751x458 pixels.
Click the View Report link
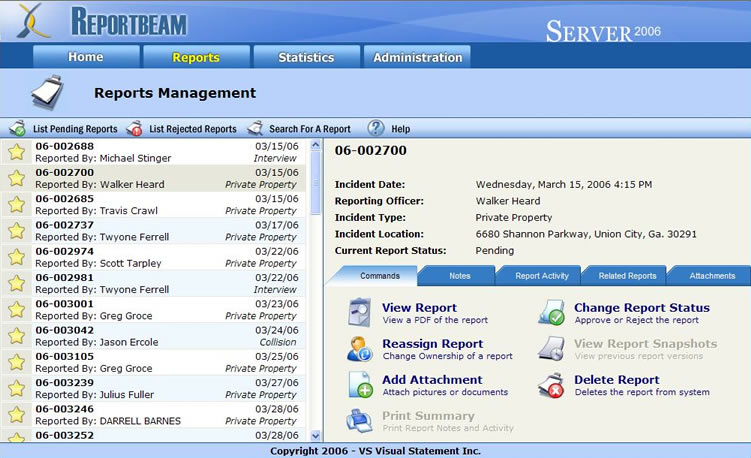point(419,308)
